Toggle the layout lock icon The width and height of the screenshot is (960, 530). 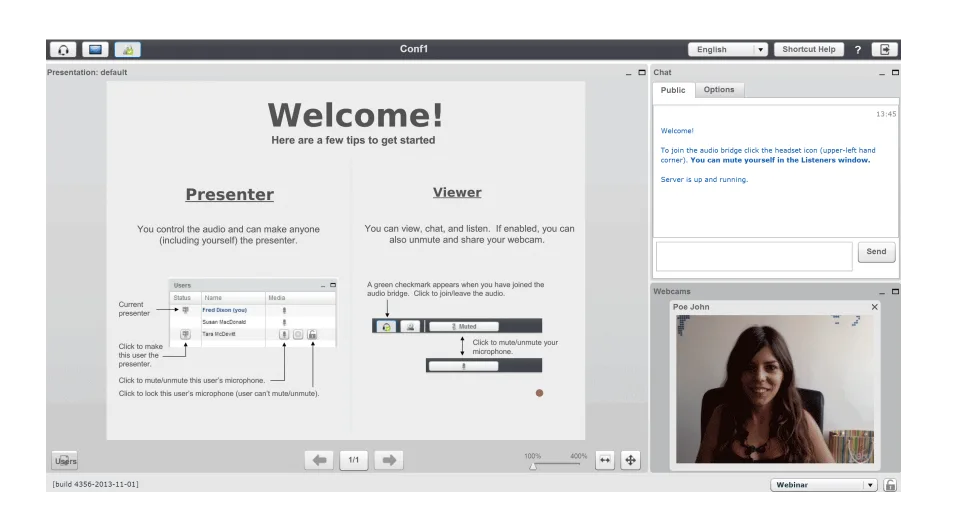point(890,485)
